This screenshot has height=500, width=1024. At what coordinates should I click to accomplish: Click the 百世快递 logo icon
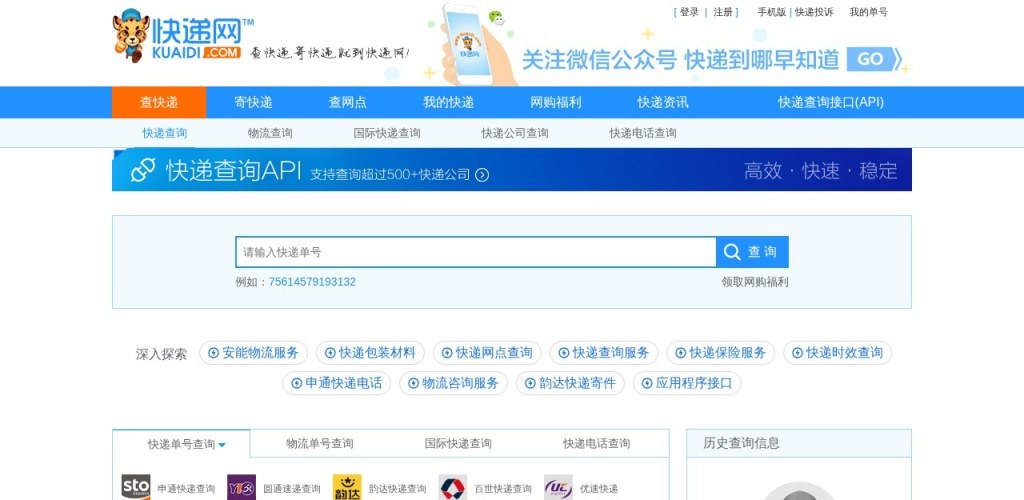(x=452, y=487)
